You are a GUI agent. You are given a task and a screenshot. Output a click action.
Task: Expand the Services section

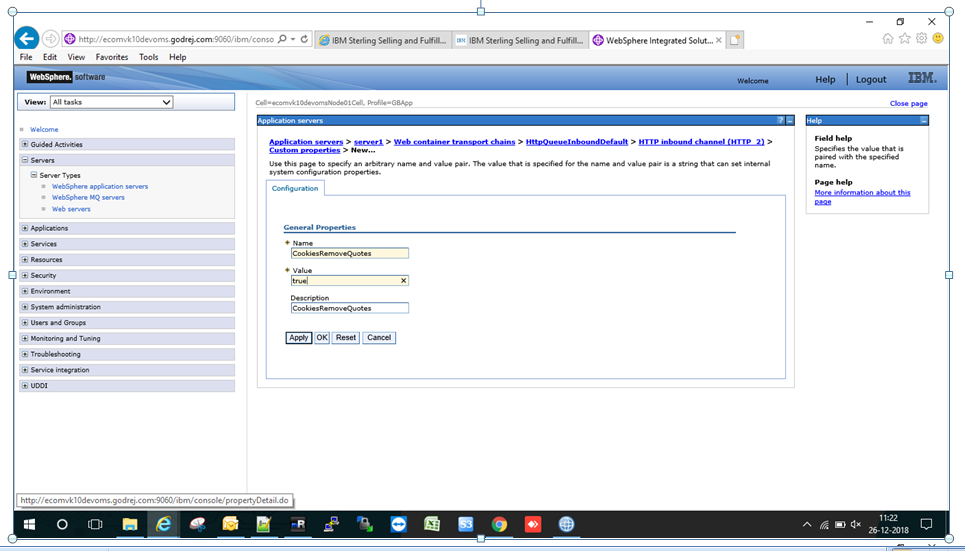[x=25, y=244]
